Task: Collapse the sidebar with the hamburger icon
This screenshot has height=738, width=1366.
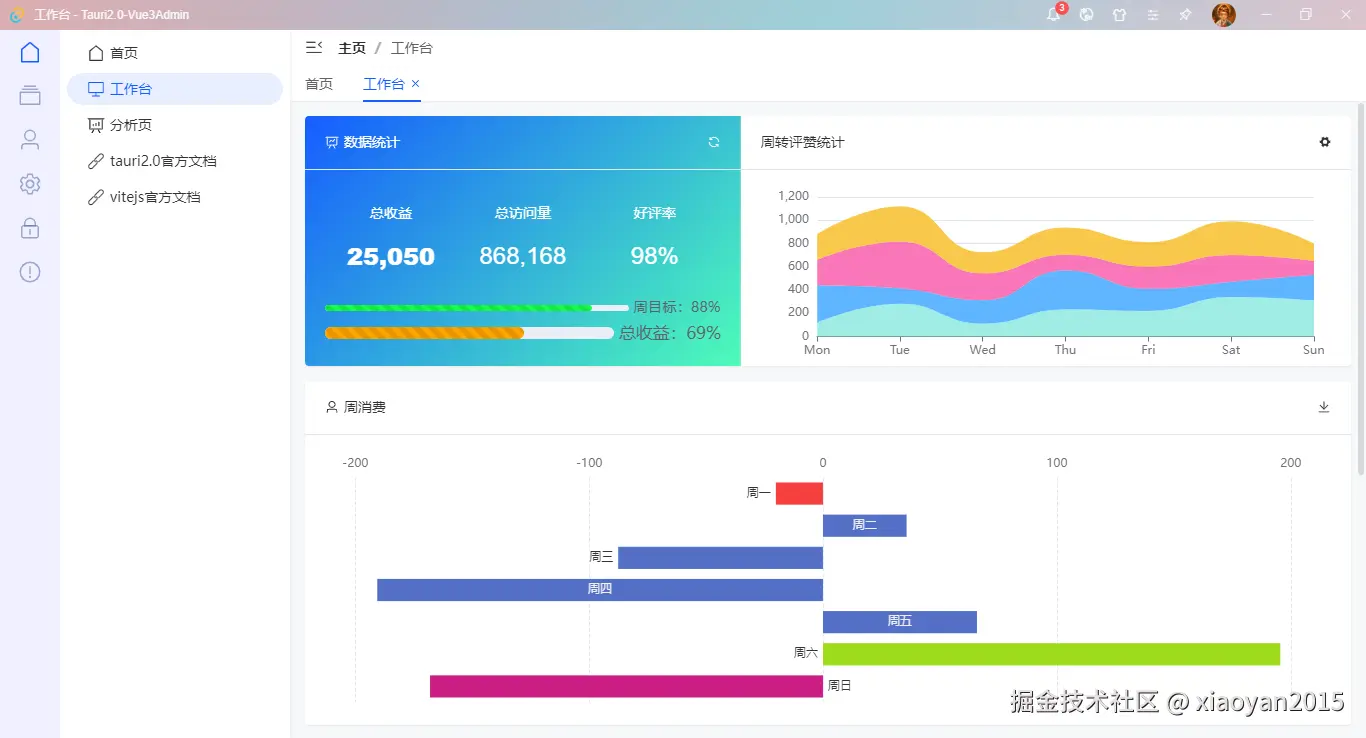Action: coord(313,46)
